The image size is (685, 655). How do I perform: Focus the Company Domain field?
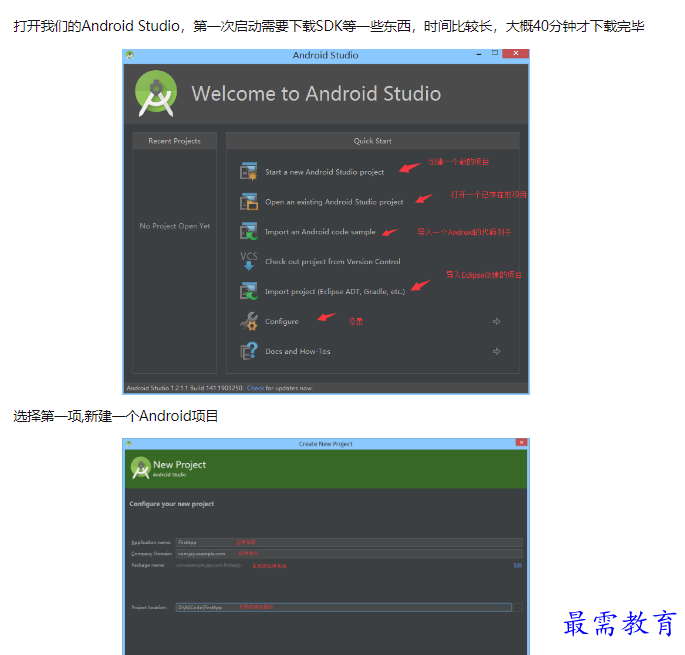pyautogui.click(x=349, y=554)
